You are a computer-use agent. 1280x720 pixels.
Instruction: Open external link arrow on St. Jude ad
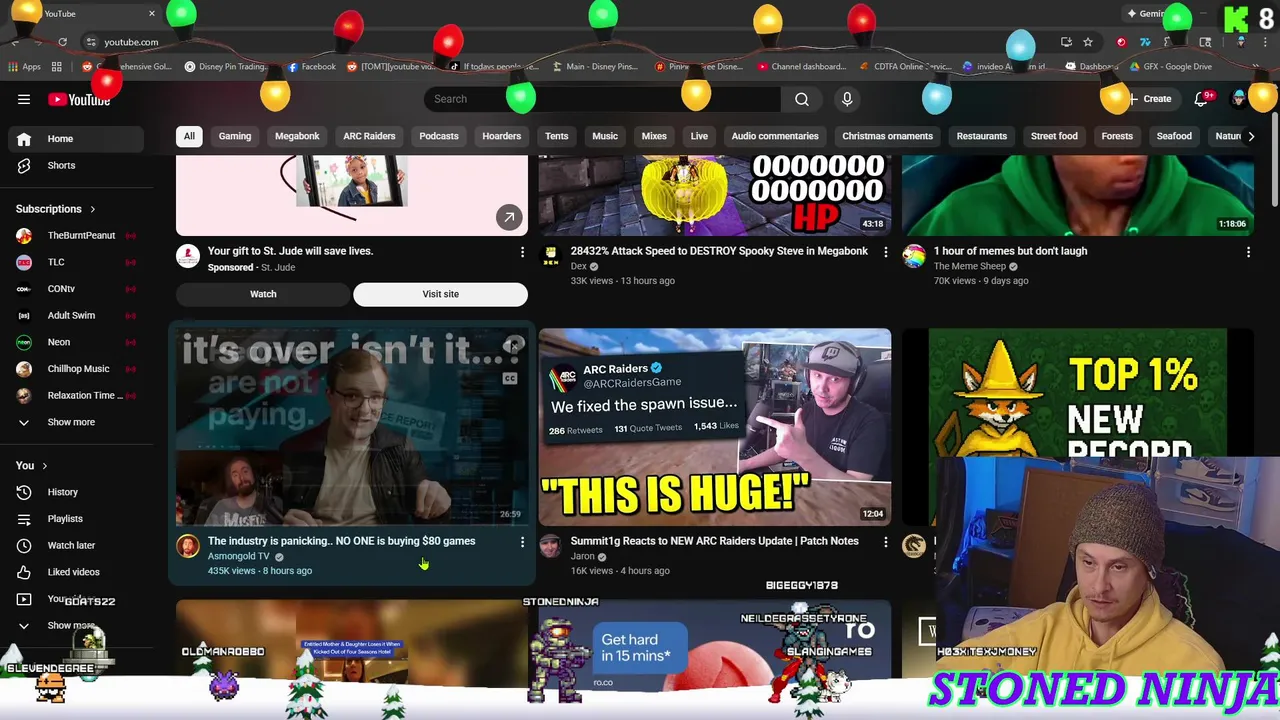[509, 217]
